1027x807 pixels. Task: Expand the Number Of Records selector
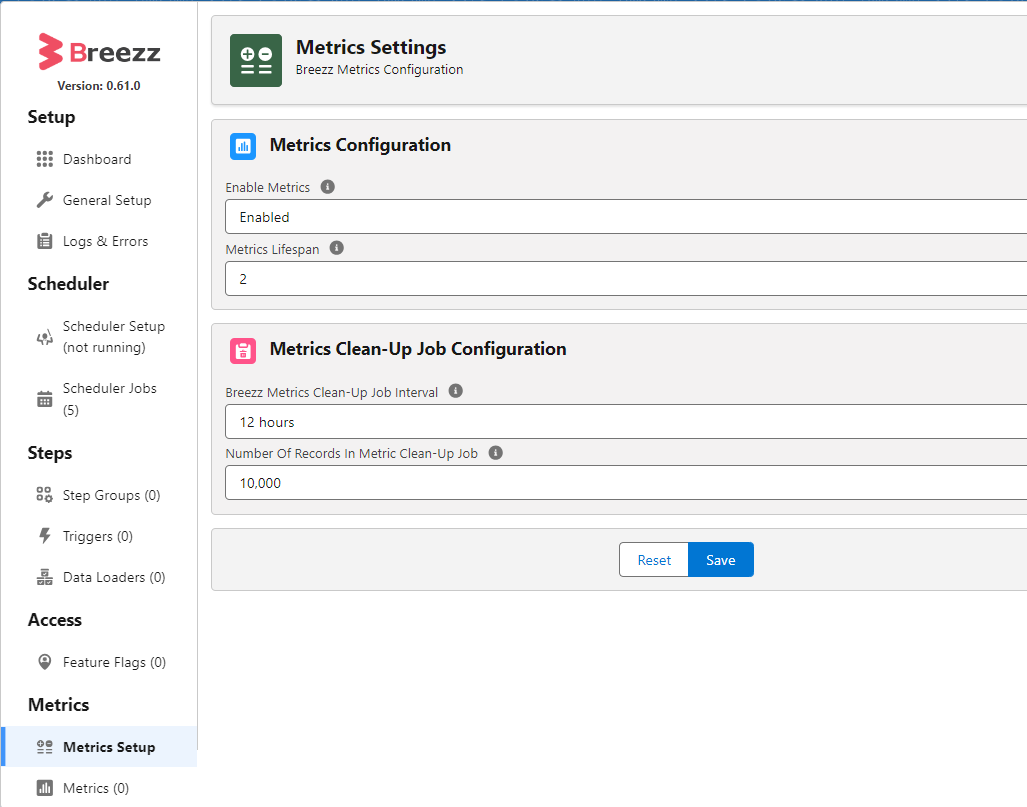(x=620, y=483)
